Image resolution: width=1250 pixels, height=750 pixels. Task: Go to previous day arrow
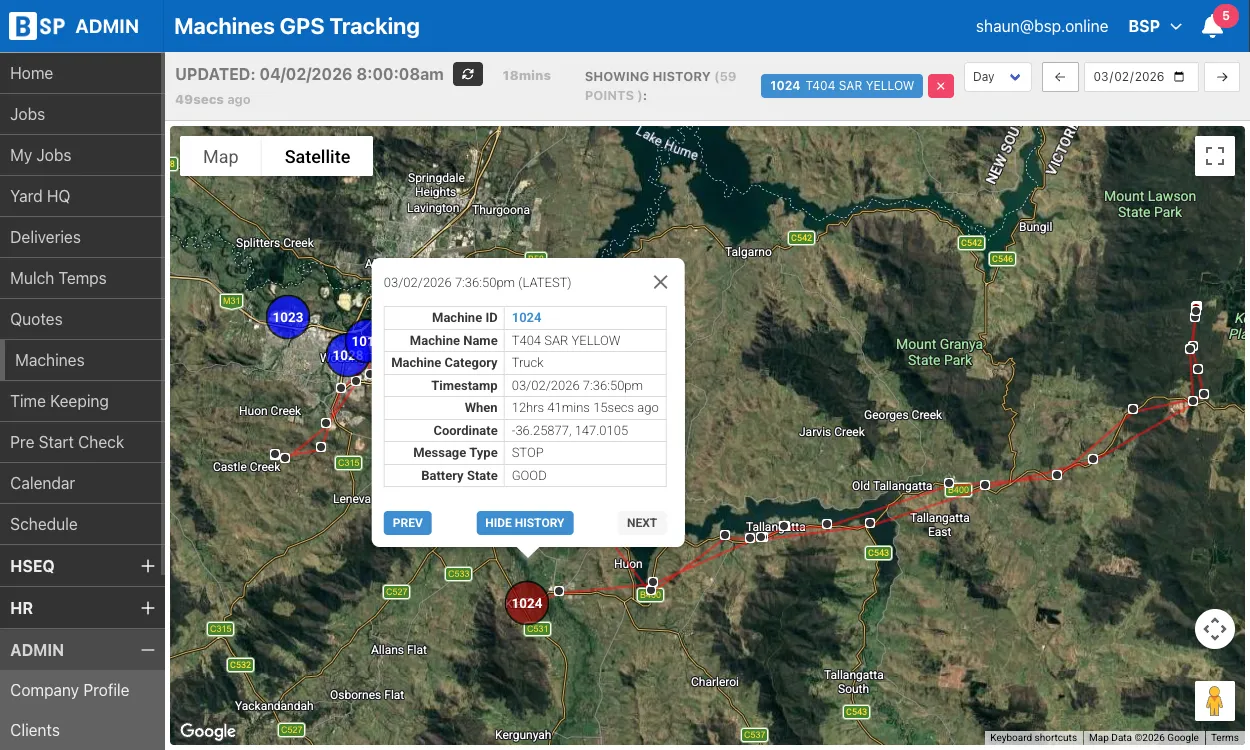(x=1060, y=77)
